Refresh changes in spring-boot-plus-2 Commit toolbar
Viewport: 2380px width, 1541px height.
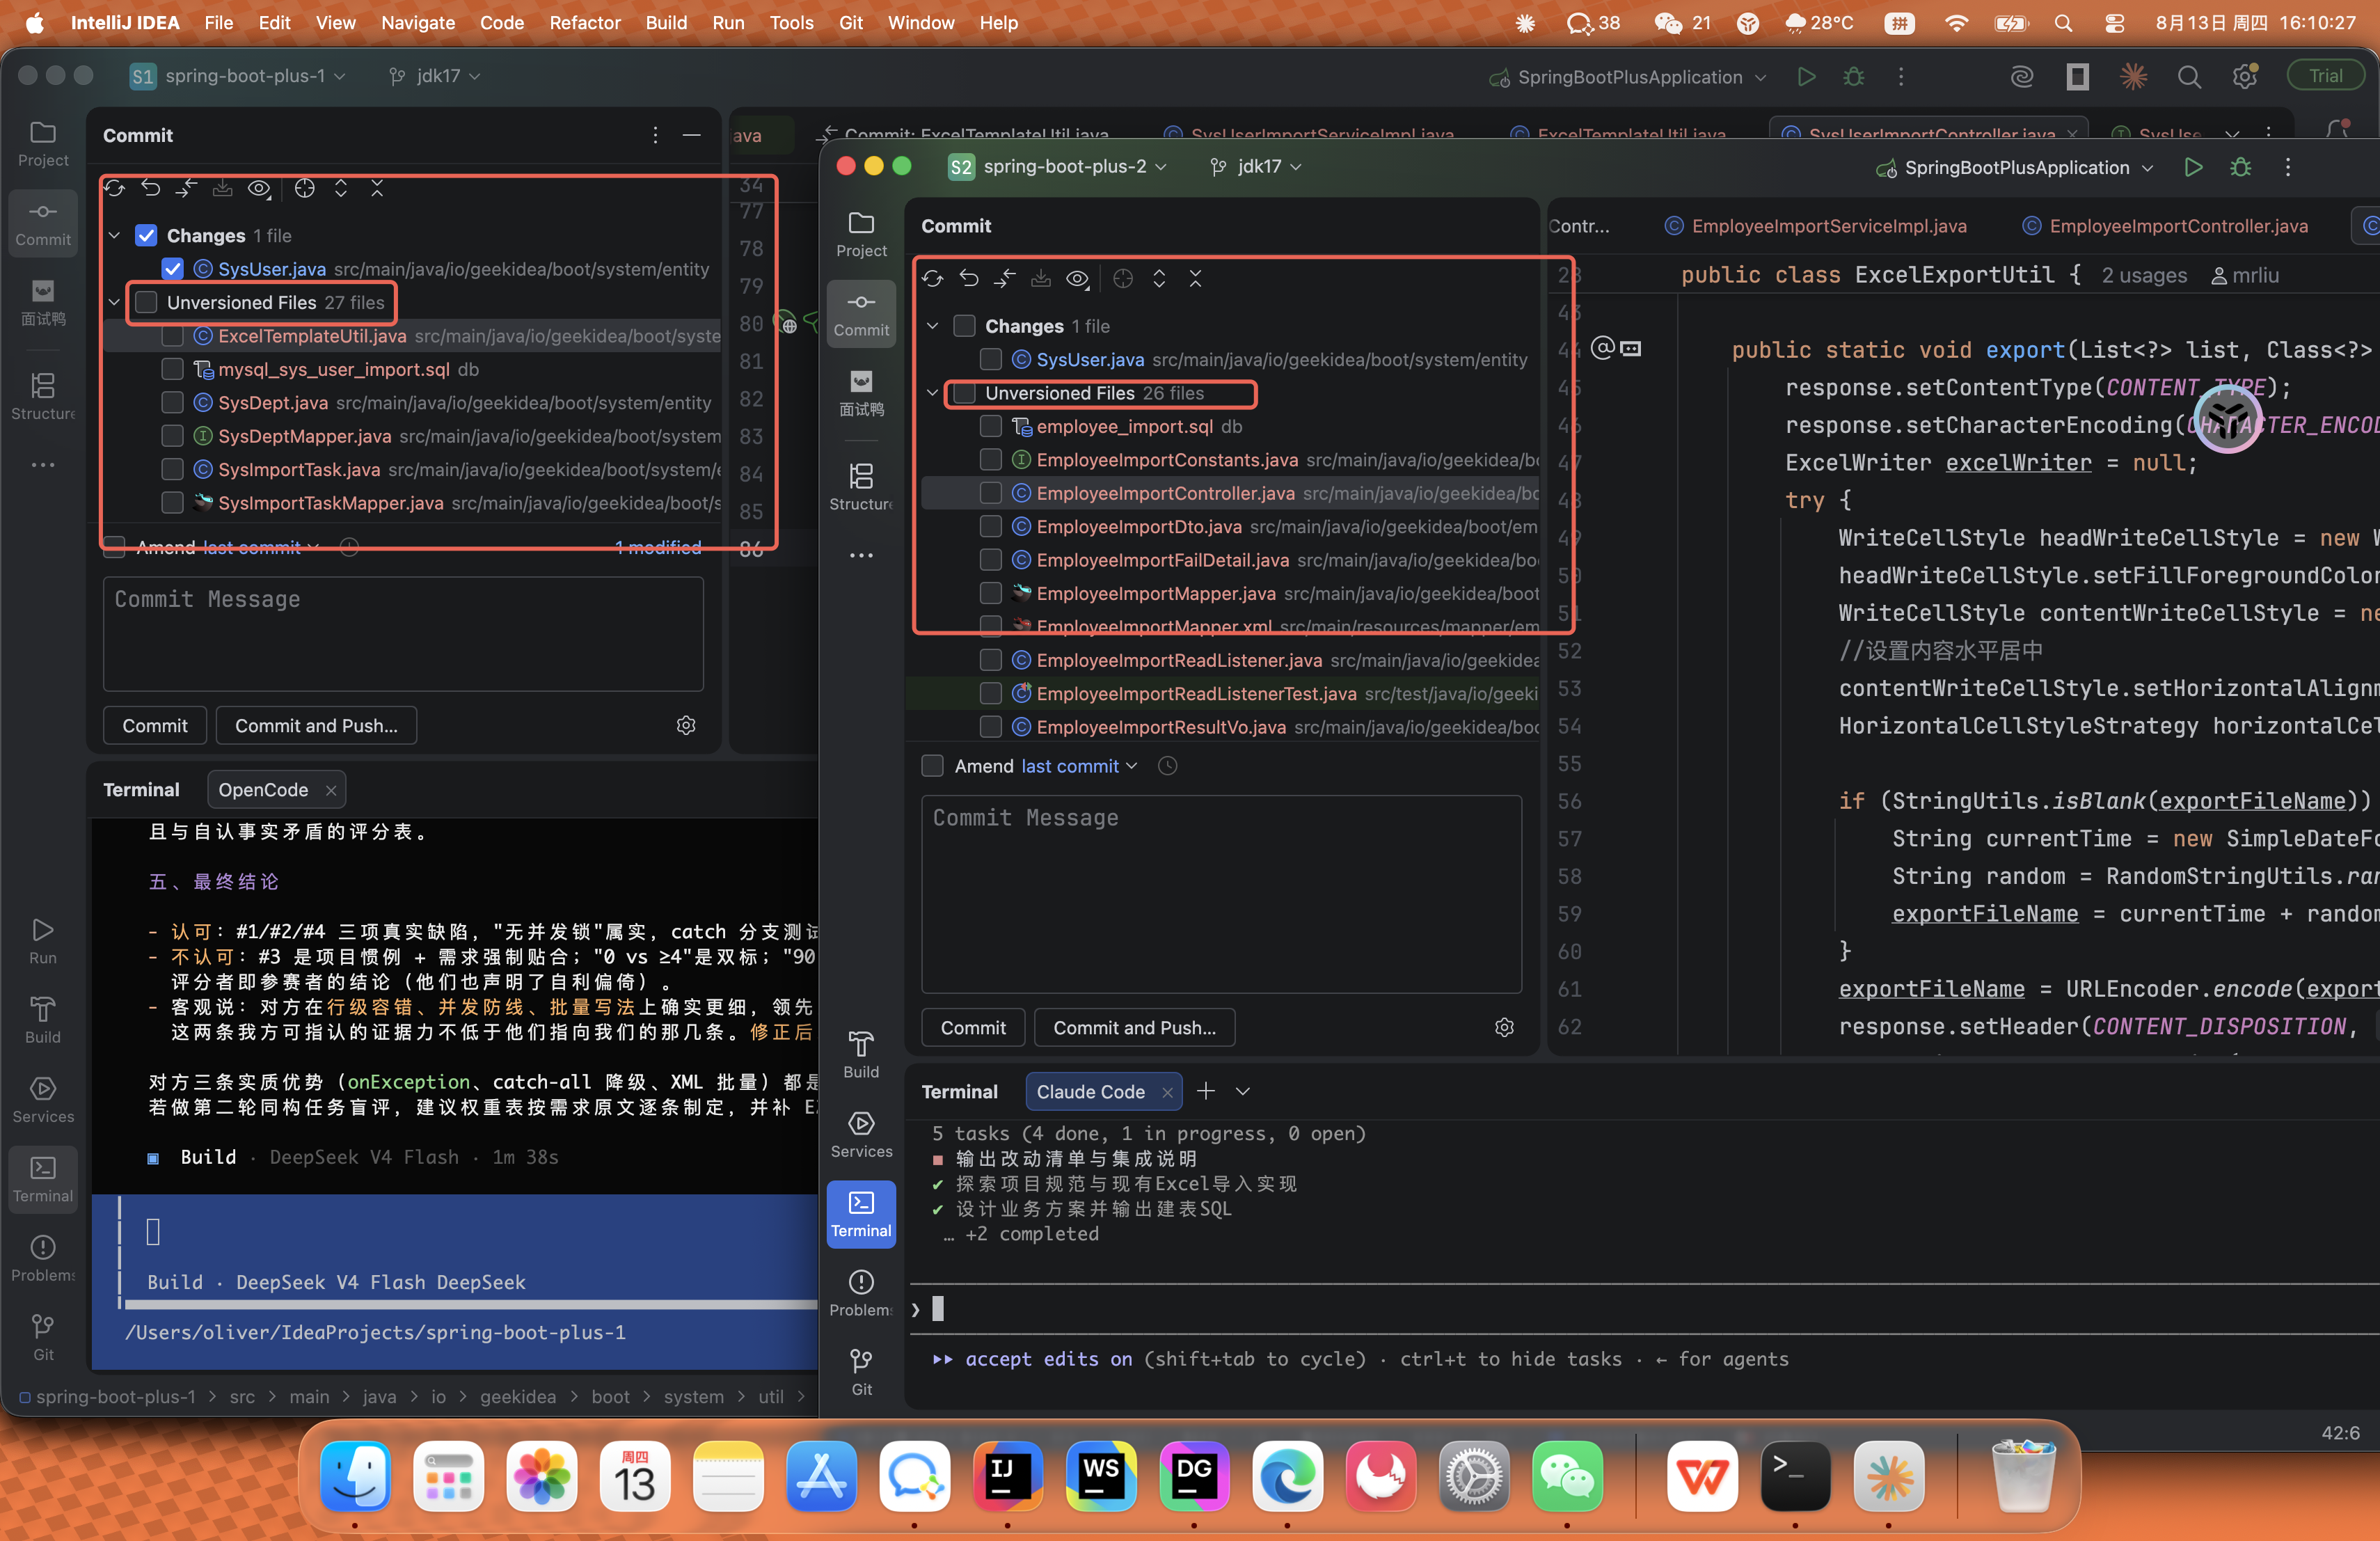tap(933, 279)
